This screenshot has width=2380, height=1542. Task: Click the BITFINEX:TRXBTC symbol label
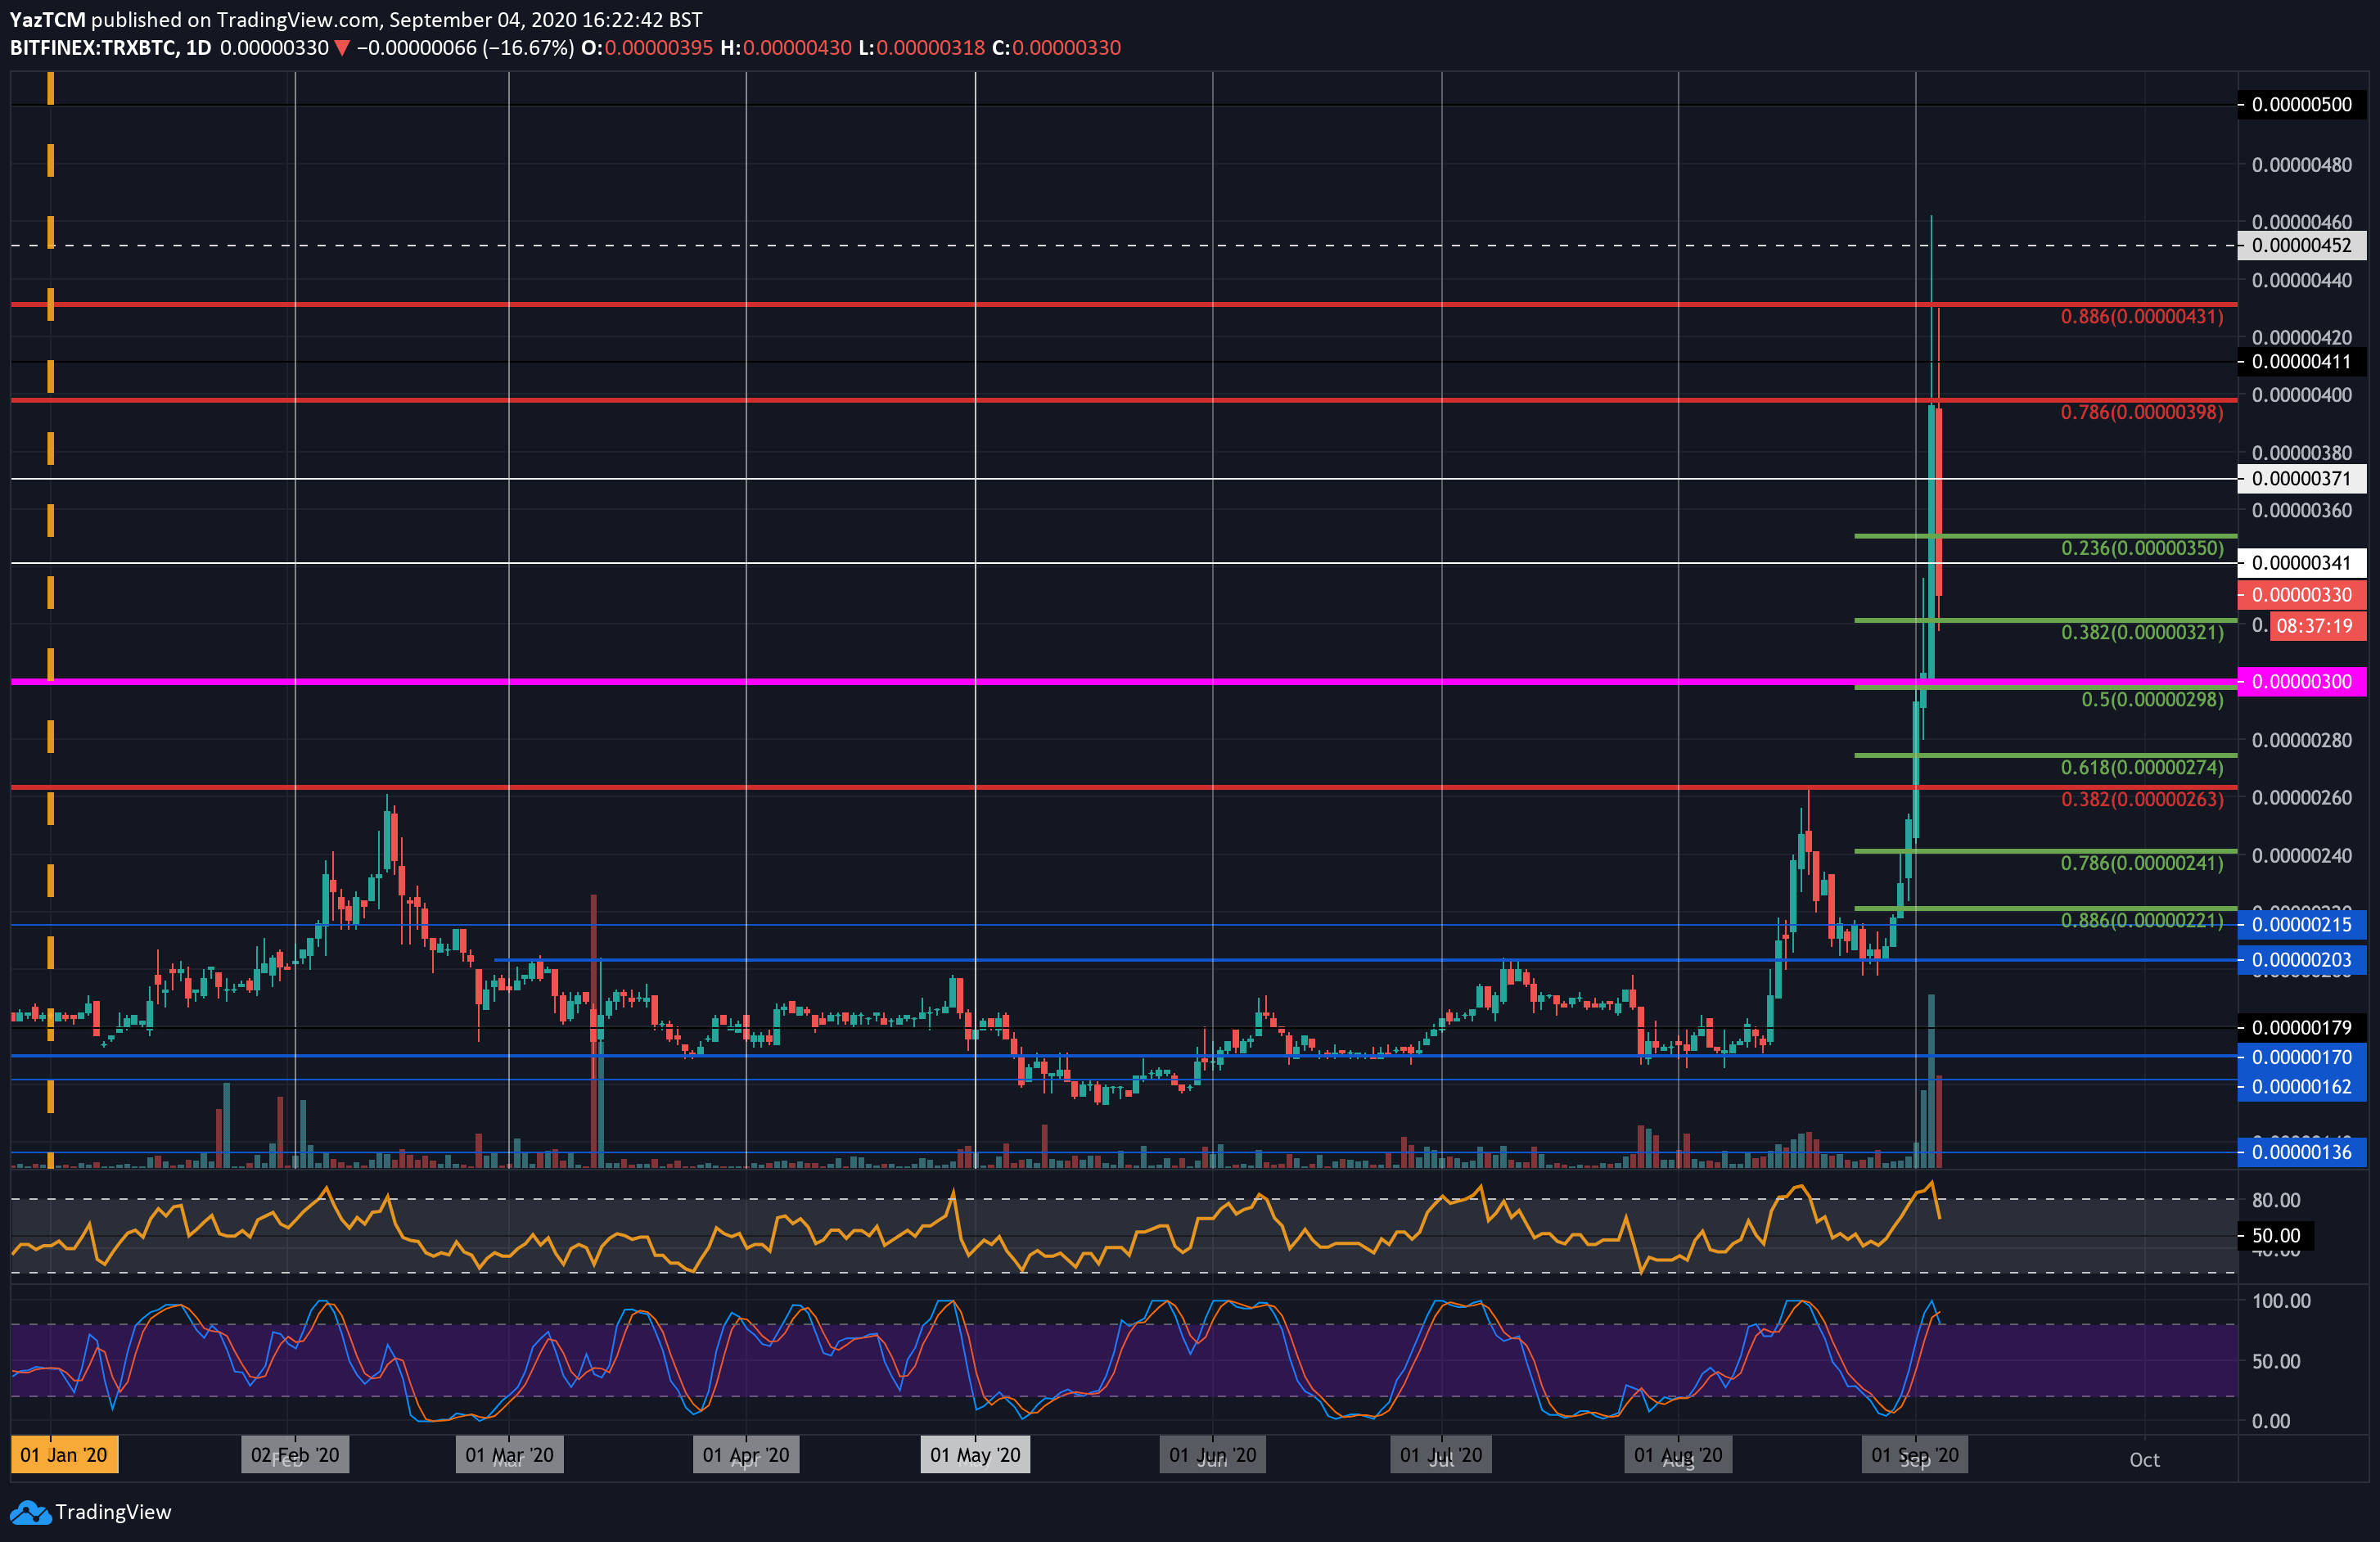[x=94, y=48]
